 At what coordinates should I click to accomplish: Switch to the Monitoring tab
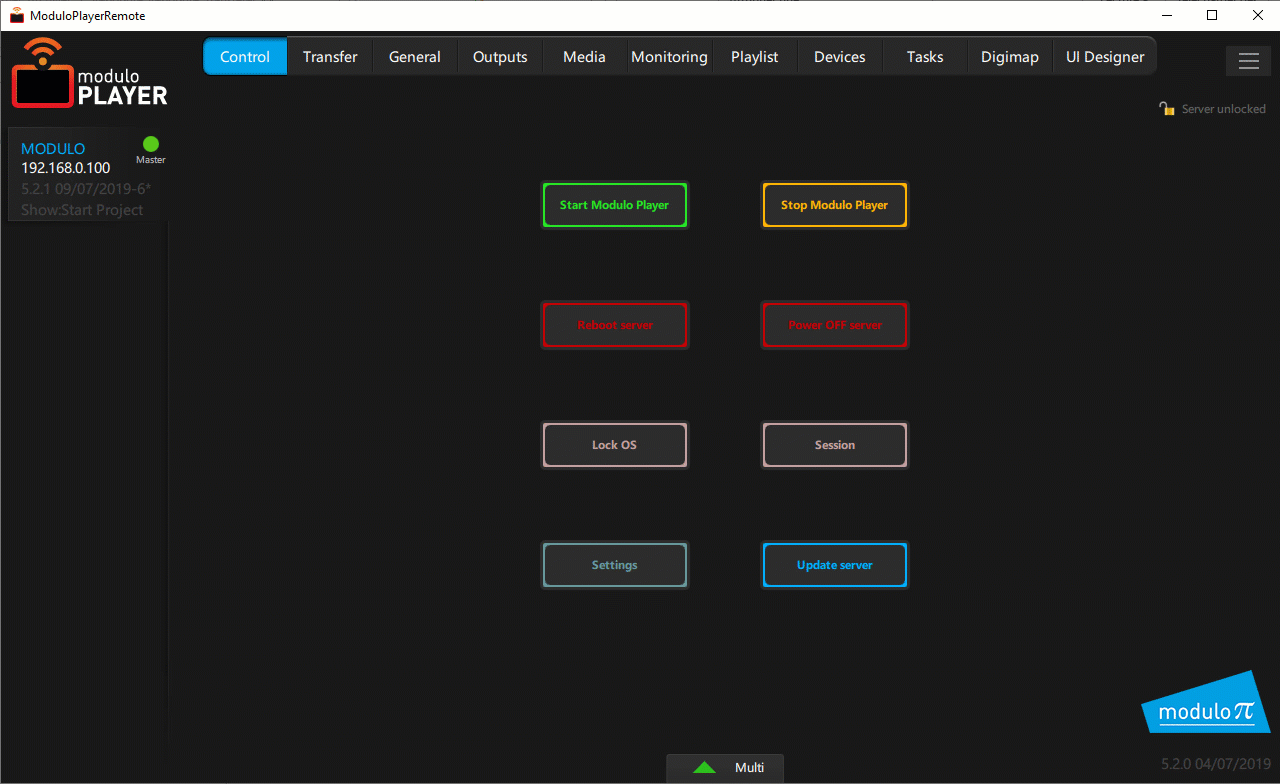669,57
